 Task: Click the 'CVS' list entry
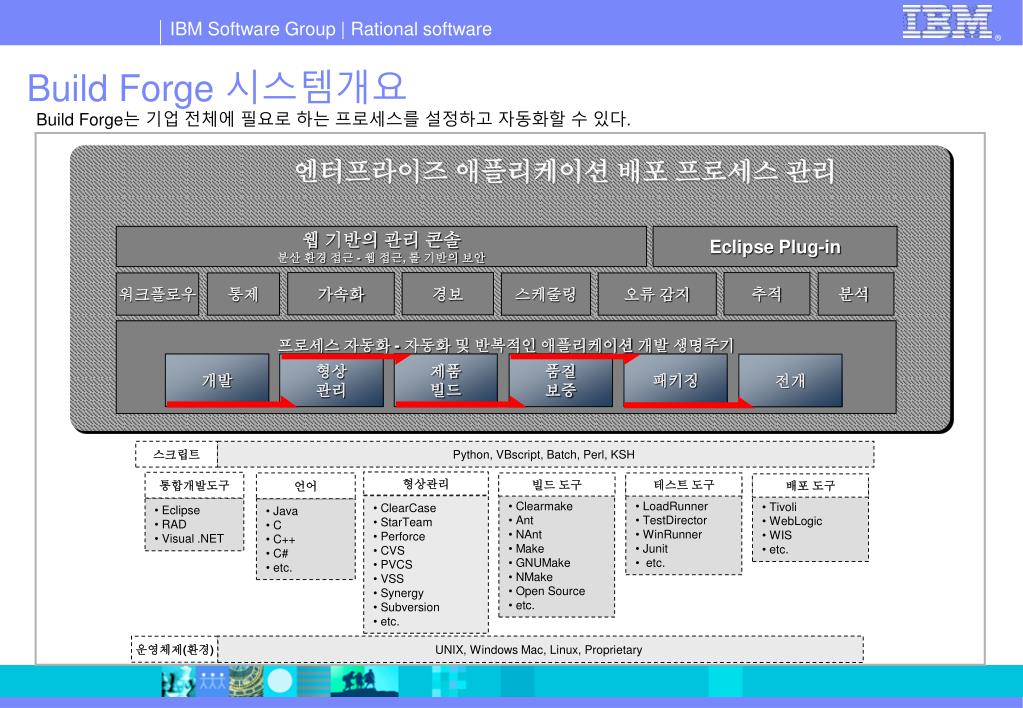(392, 551)
